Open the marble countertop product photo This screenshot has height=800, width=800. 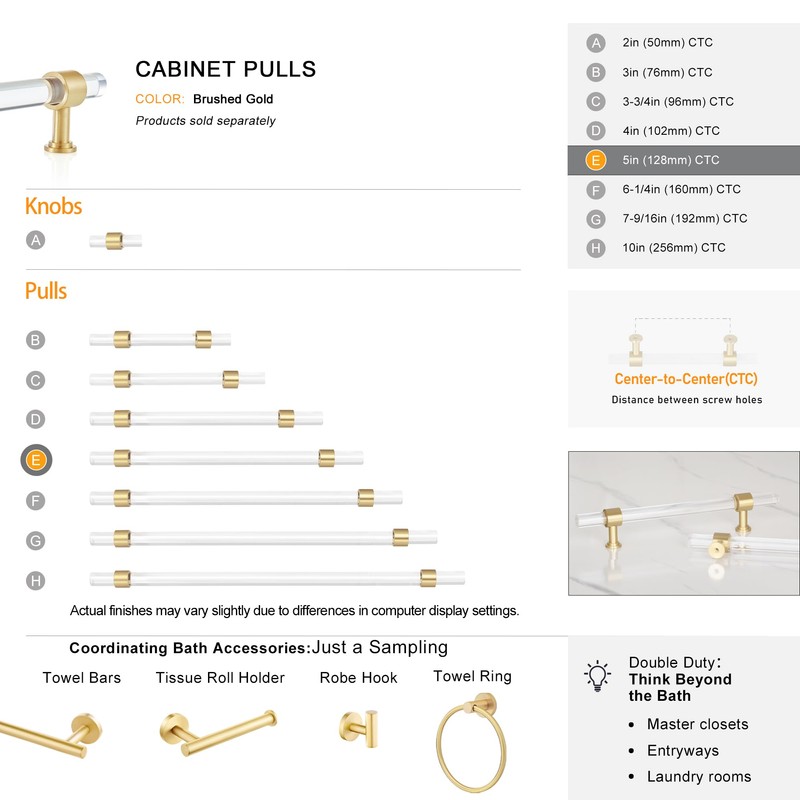(684, 523)
